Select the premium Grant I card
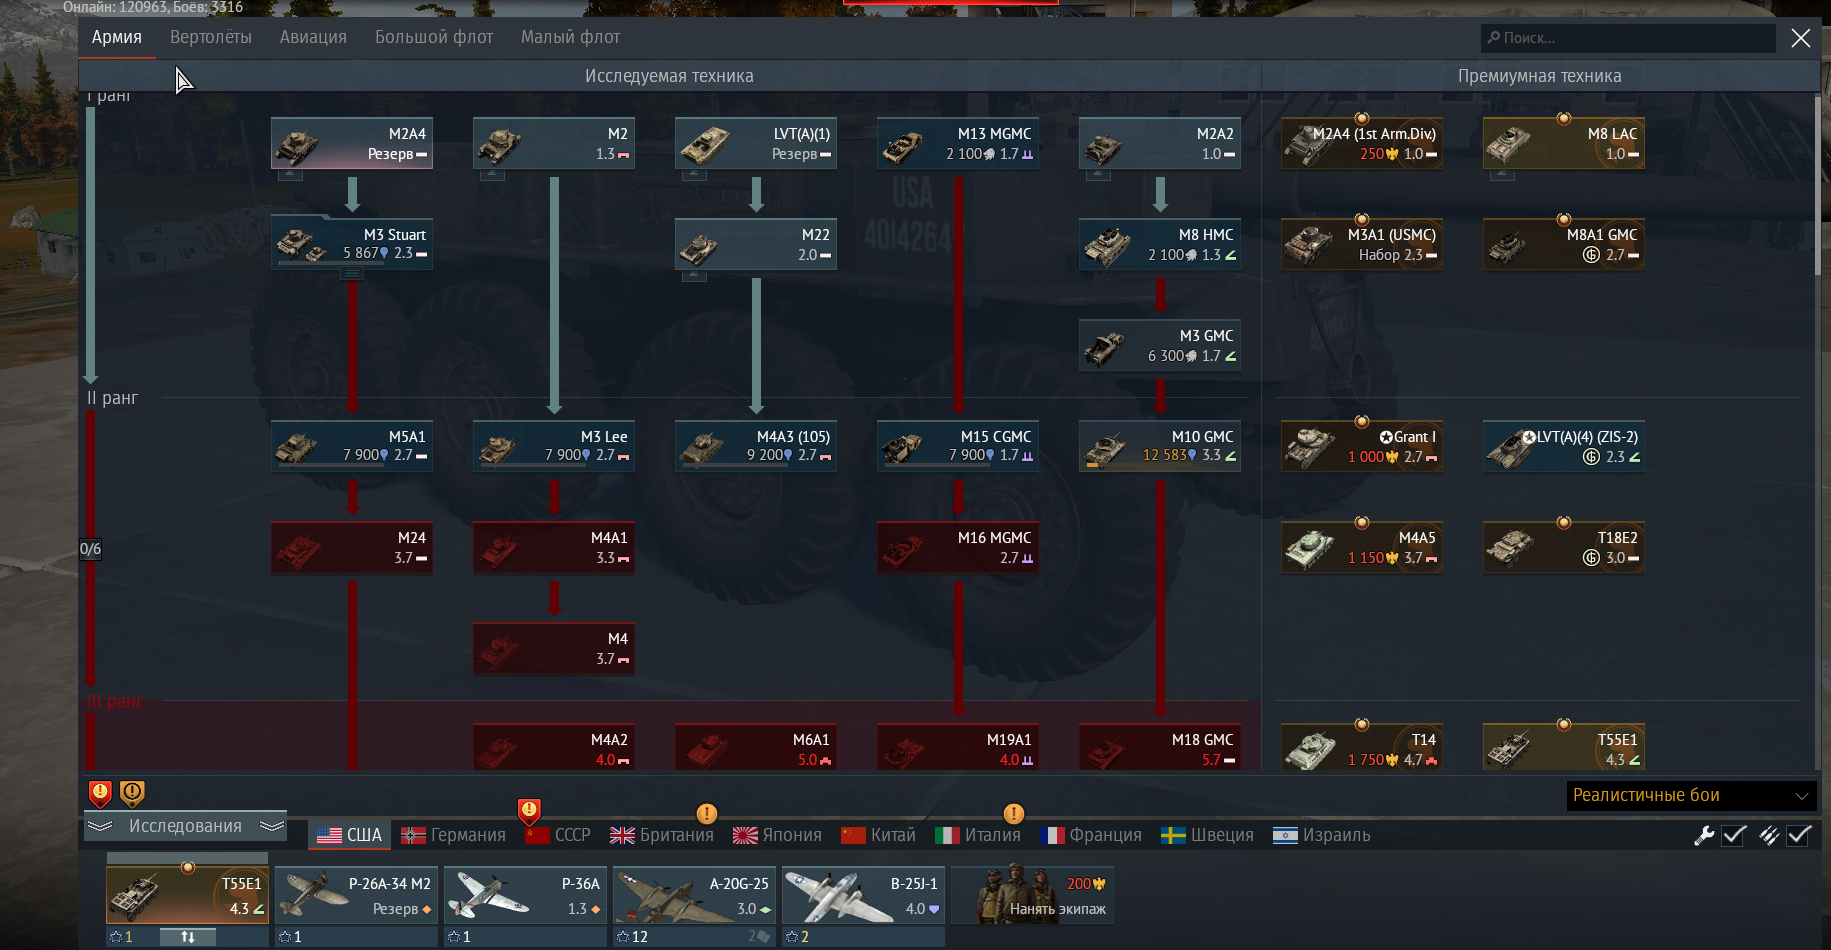 [1362, 446]
